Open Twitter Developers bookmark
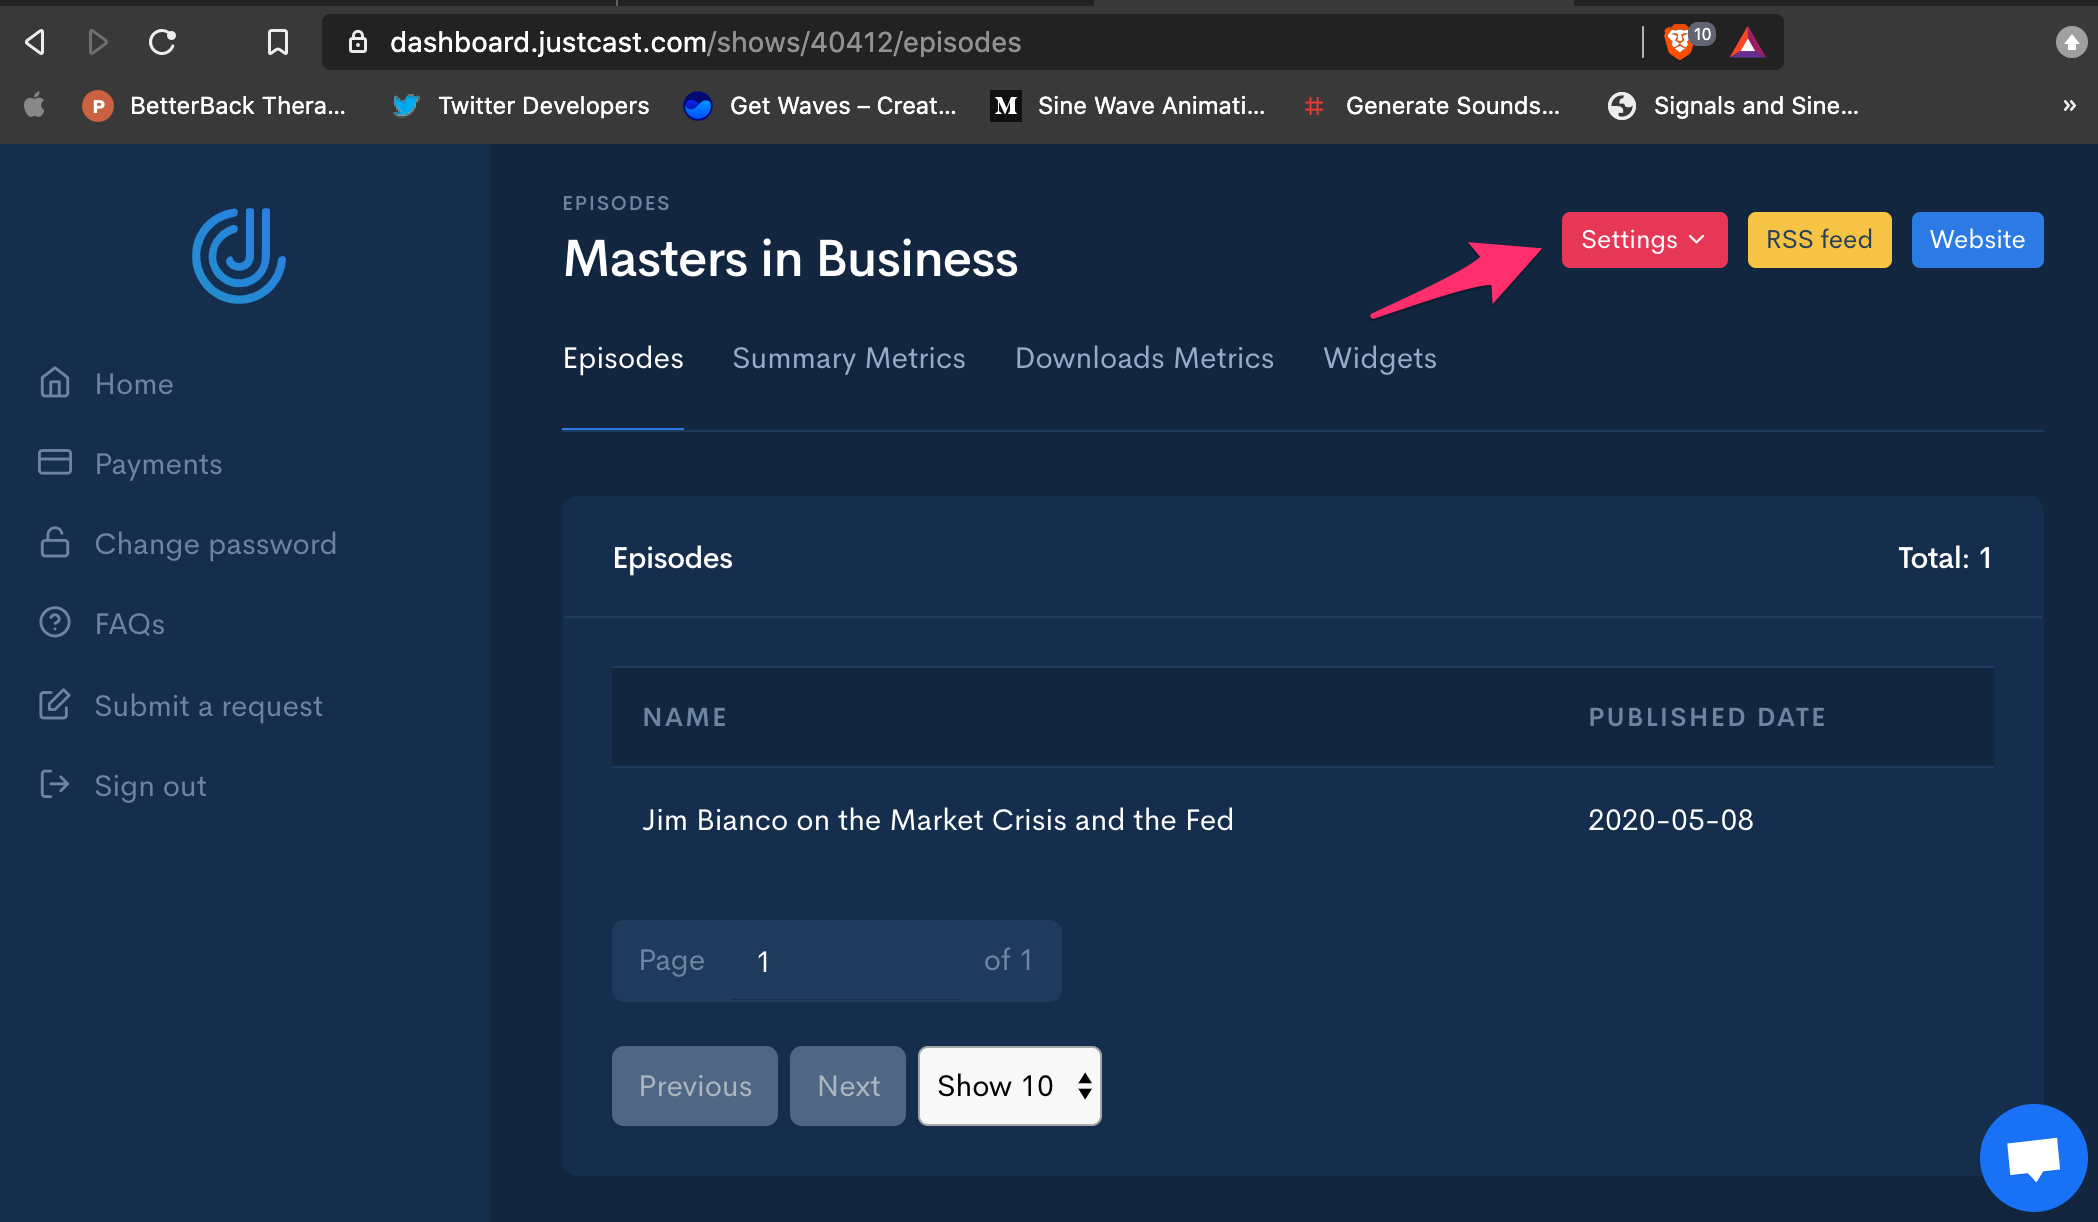The image size is (2098, 1222). click(521, 105)
